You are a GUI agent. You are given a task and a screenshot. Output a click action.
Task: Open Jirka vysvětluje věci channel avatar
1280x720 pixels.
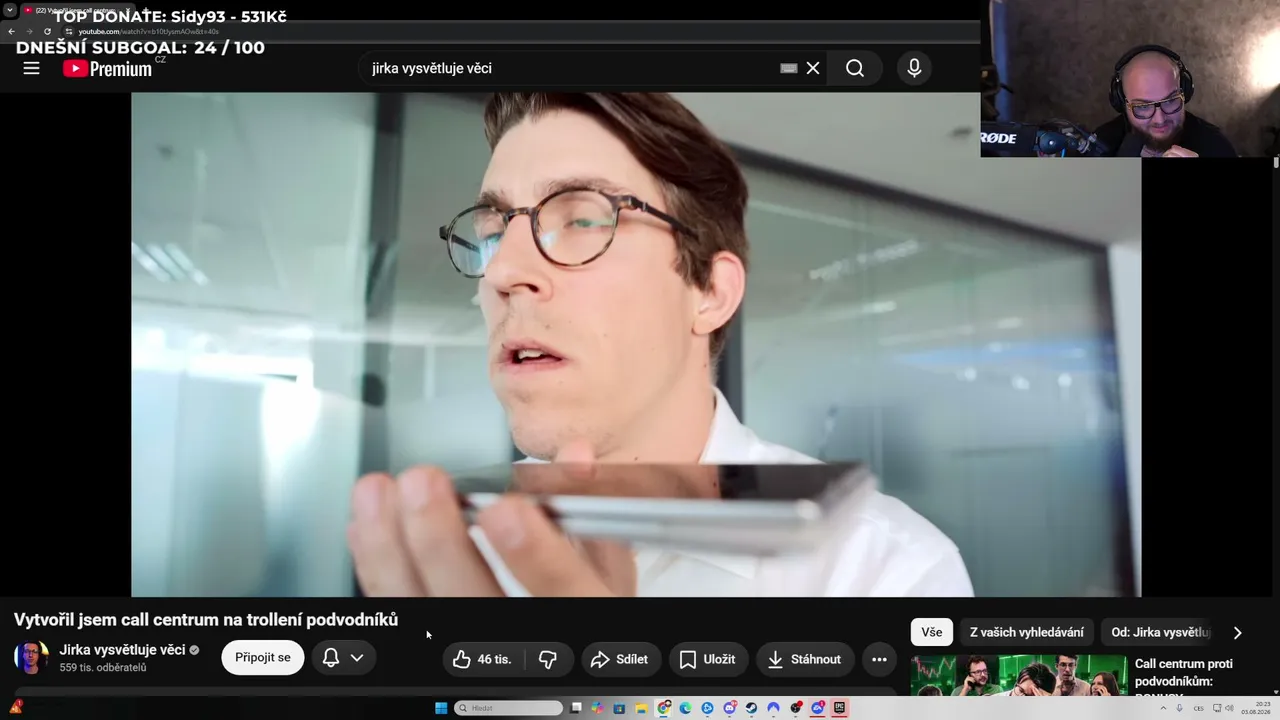tap(31, 657)
